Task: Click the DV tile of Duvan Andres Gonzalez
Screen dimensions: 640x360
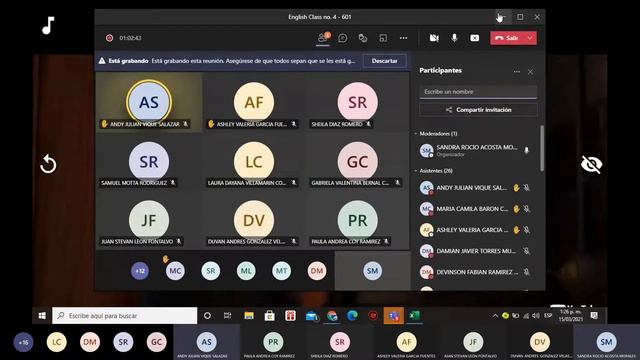Action: click(254, 221)
